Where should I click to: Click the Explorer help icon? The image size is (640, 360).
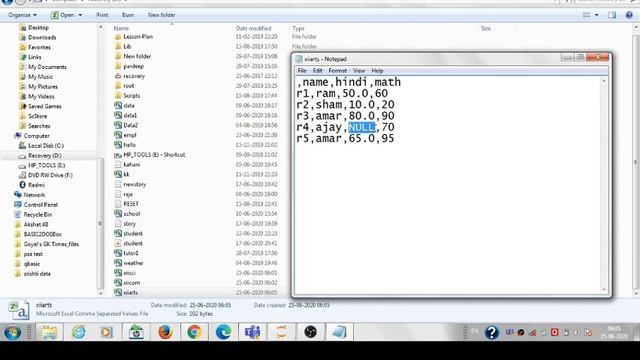click(x=629, y=15)
